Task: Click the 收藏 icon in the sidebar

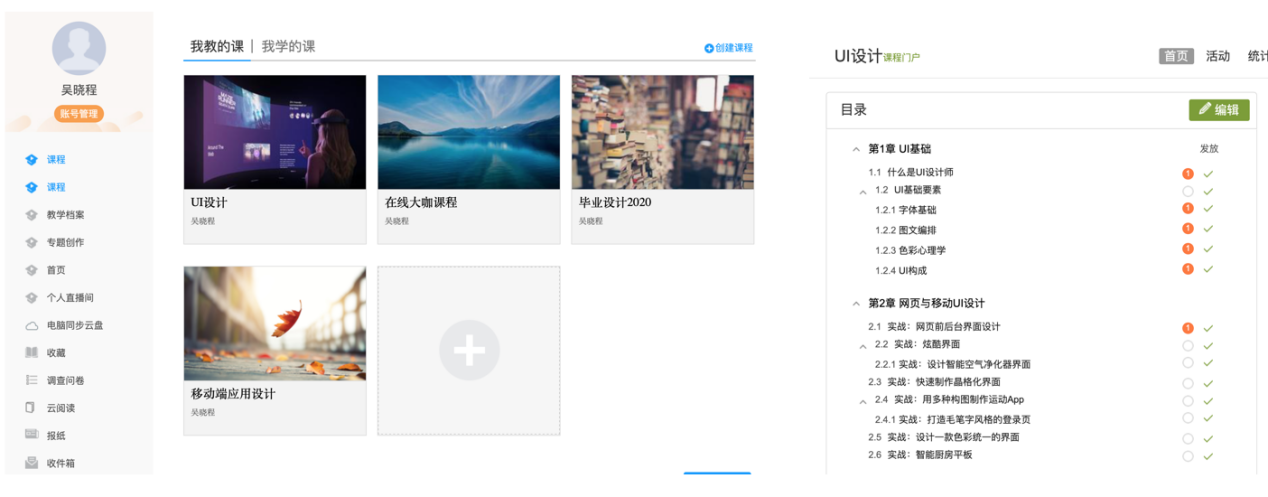Action: [31, 353]
